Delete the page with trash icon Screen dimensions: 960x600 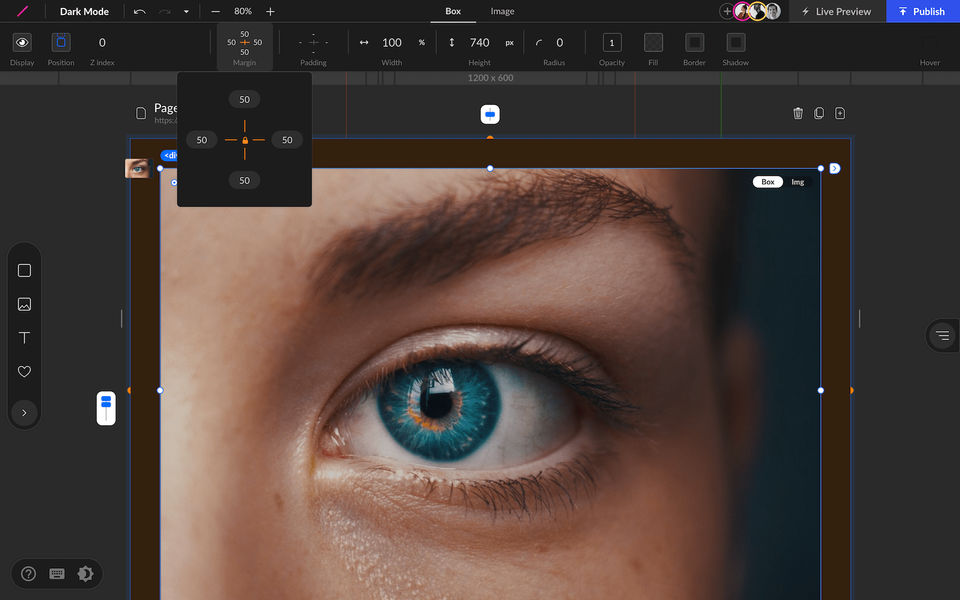tap(798, 113)
